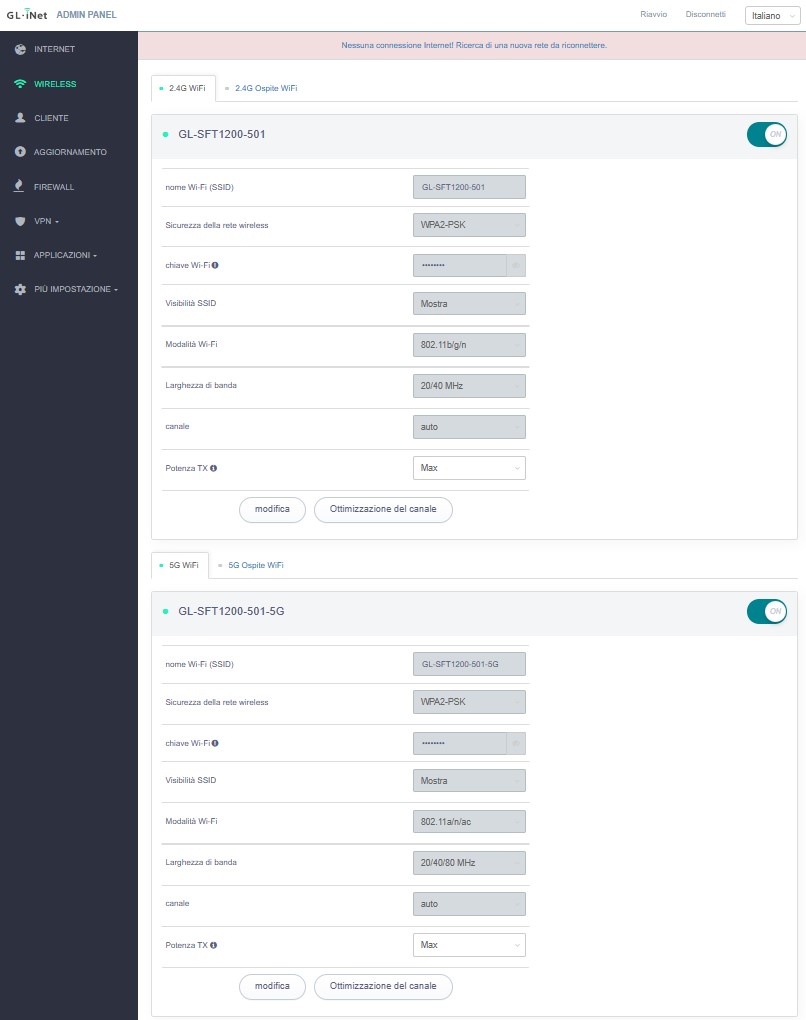Open the Firewall menu item

pyautogui.click(x=54, y=187)
